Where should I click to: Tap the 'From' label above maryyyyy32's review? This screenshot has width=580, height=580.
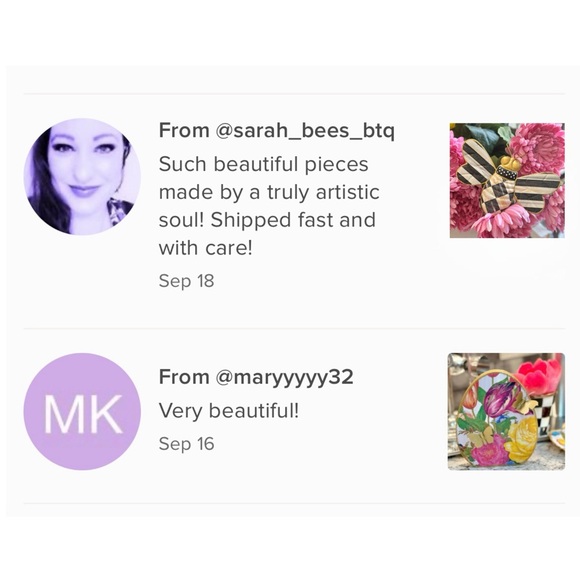click(x=184, y=377)
